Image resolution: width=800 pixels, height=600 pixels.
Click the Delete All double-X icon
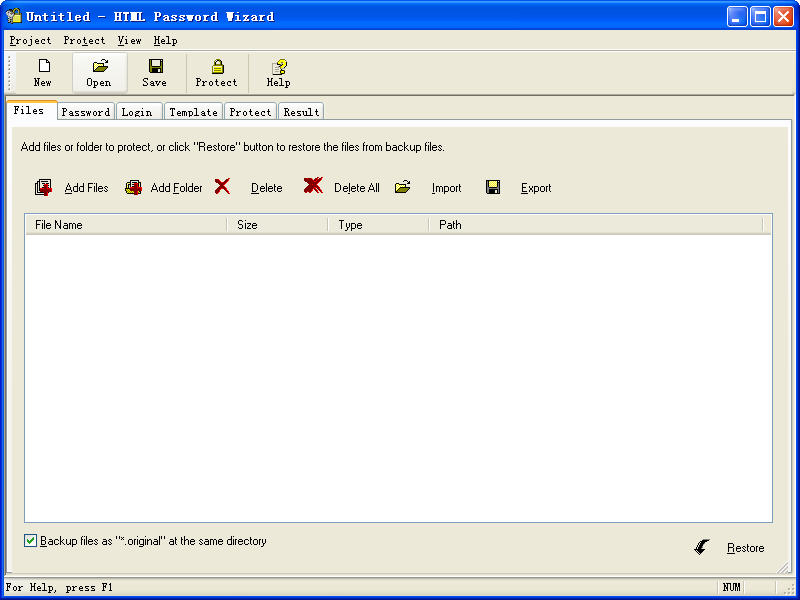pyautogui.click(x=313, y=186)
